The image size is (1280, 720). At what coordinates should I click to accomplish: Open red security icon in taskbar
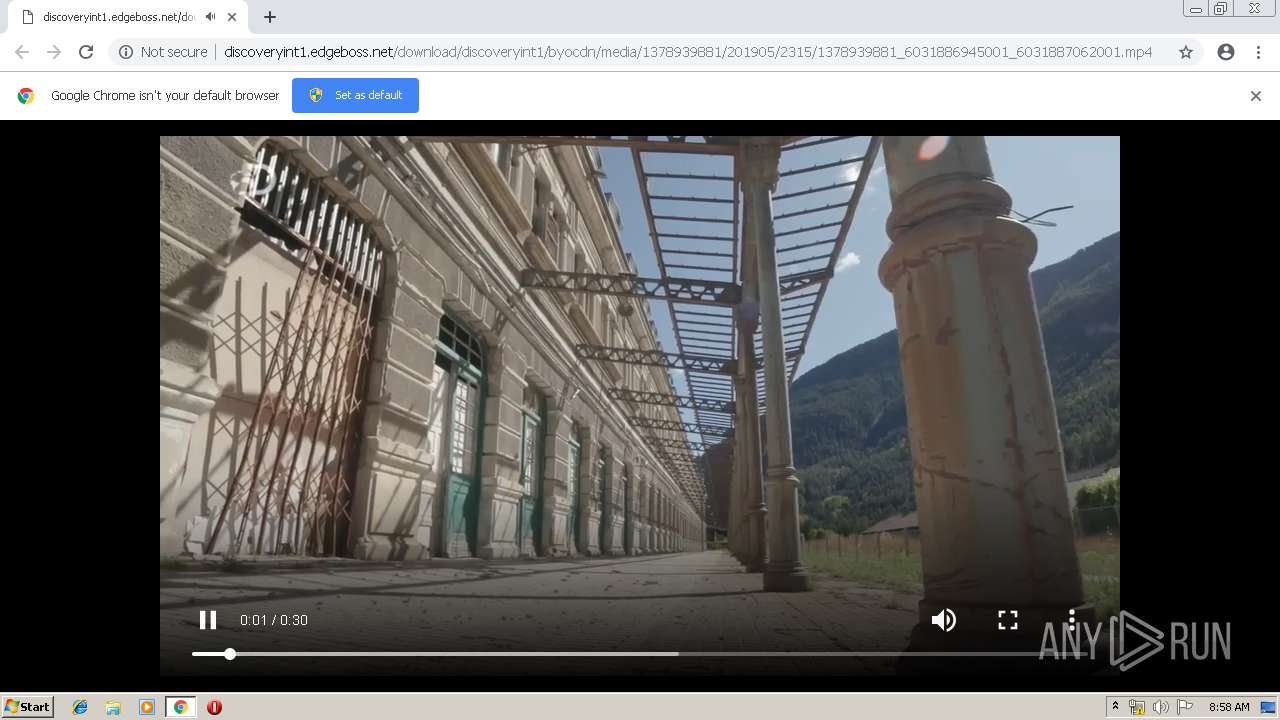coord(214,707)
